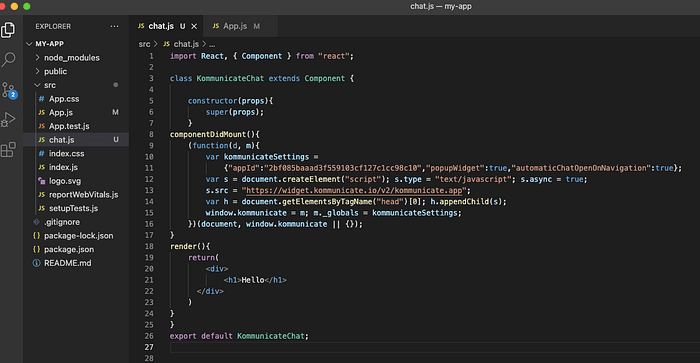
Task: Click the breadcrumb trailing ellipsis
Action: click(x=212, y=44)
